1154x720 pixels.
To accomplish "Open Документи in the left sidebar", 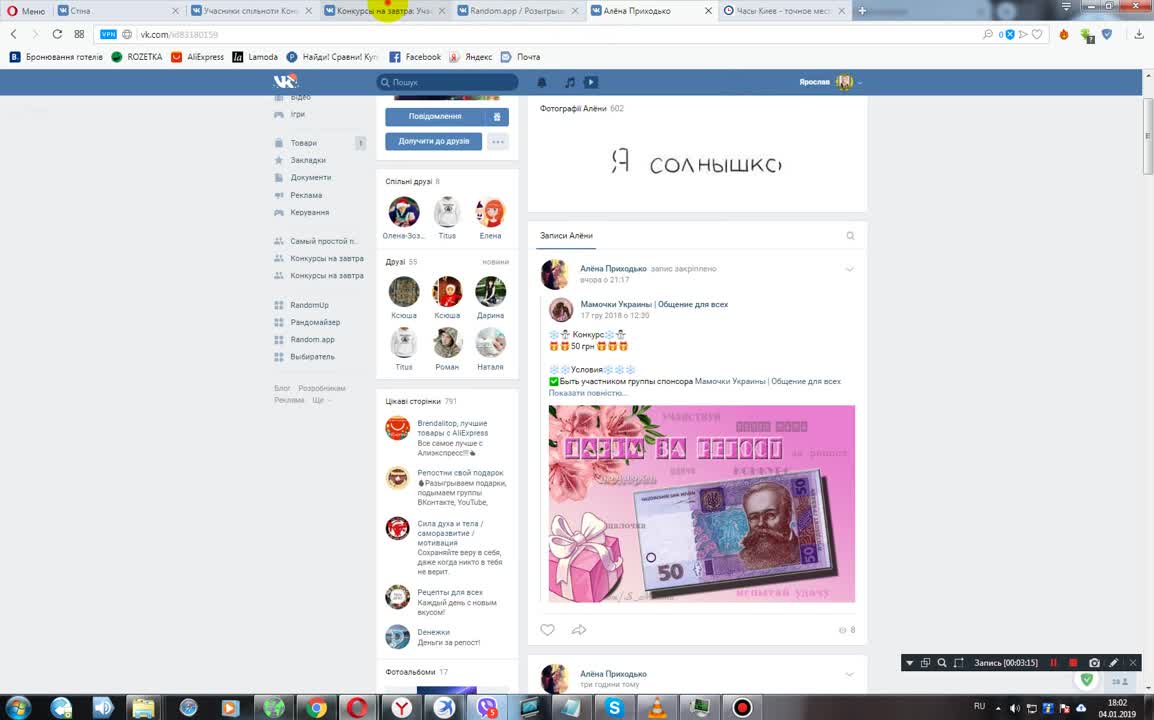I will [311, 177].
